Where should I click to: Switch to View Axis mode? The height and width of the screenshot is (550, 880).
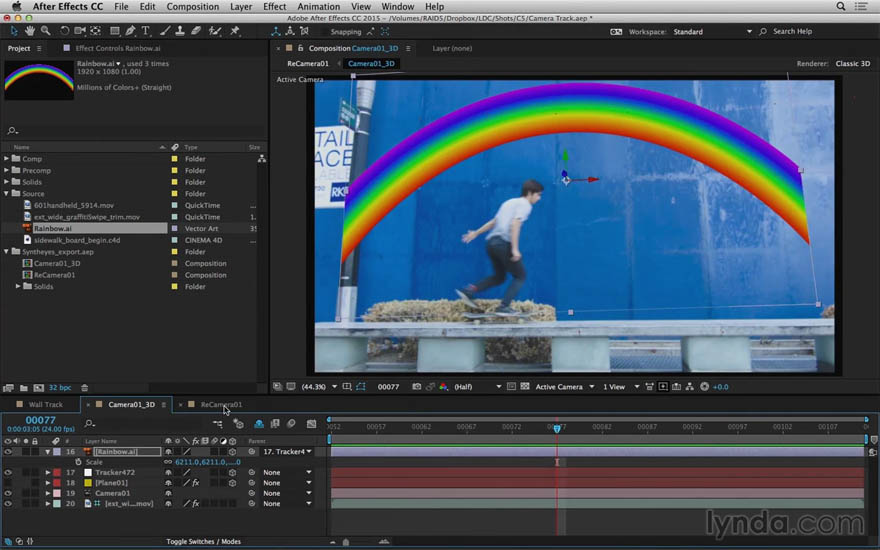[x=305, y=31]
